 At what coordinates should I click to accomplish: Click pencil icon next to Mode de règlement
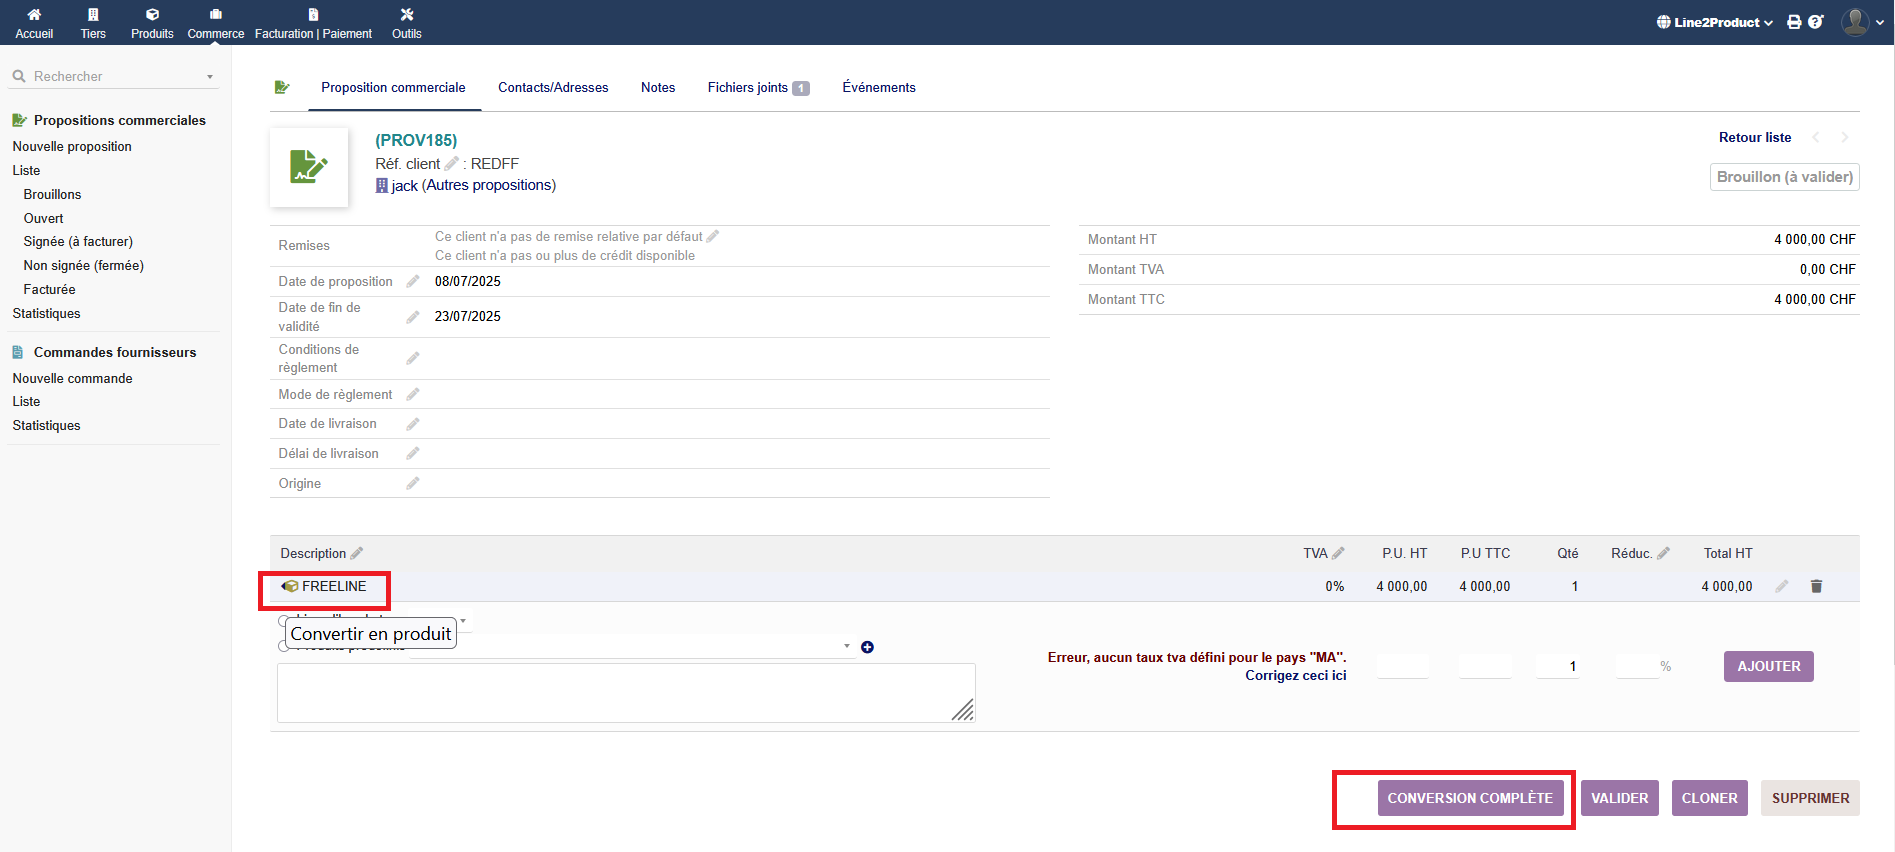[412, 395]
